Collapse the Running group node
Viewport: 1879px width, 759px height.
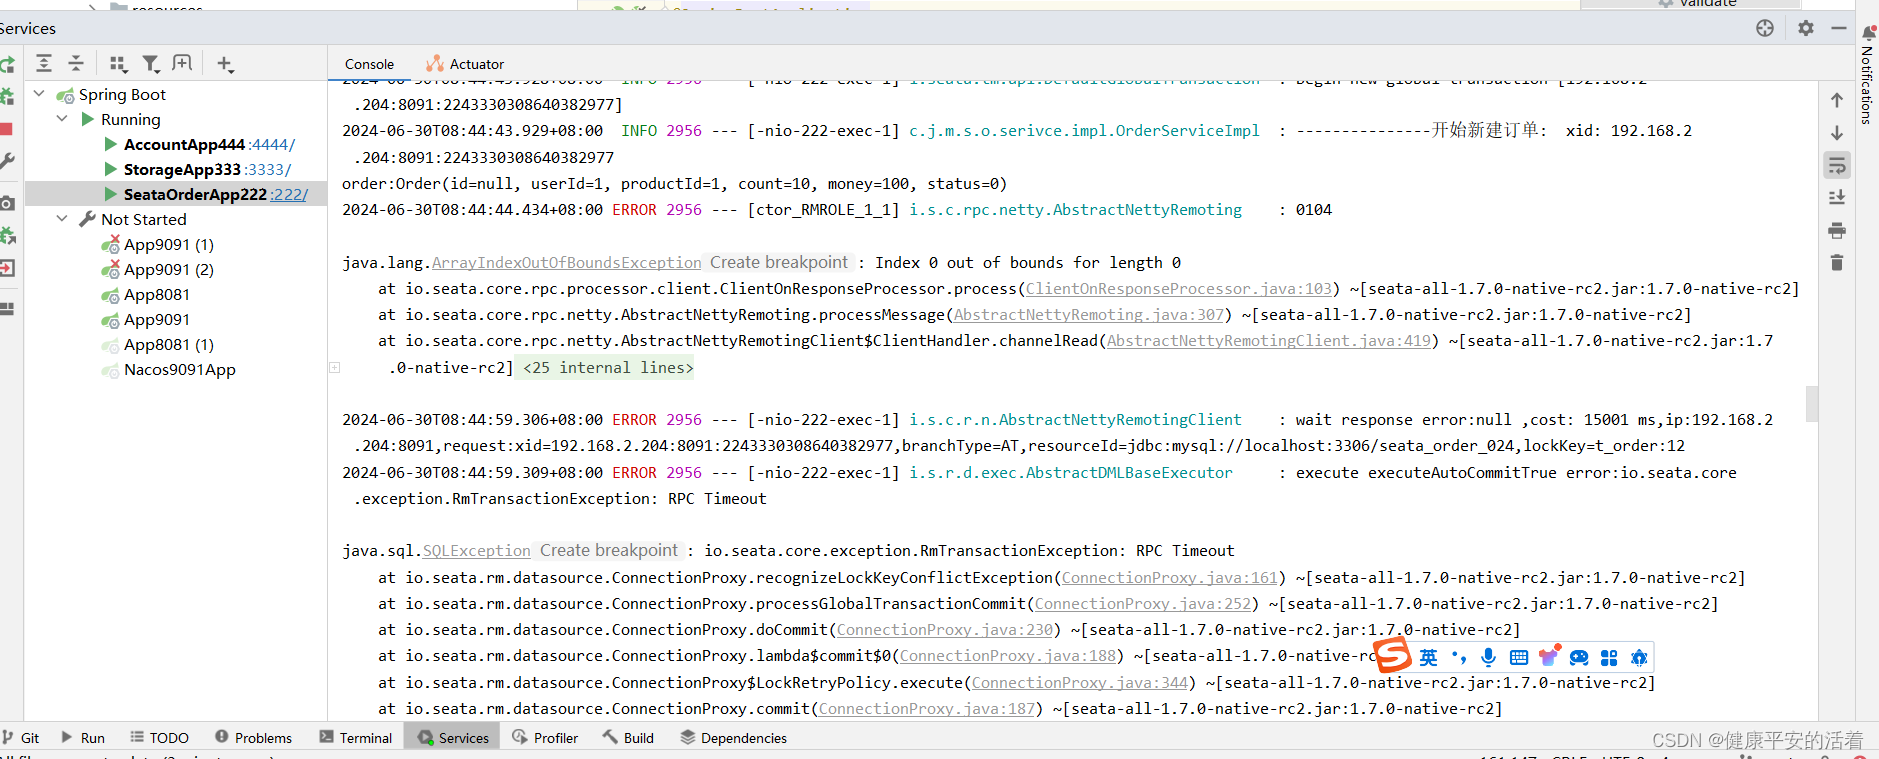tap(62, 119)
